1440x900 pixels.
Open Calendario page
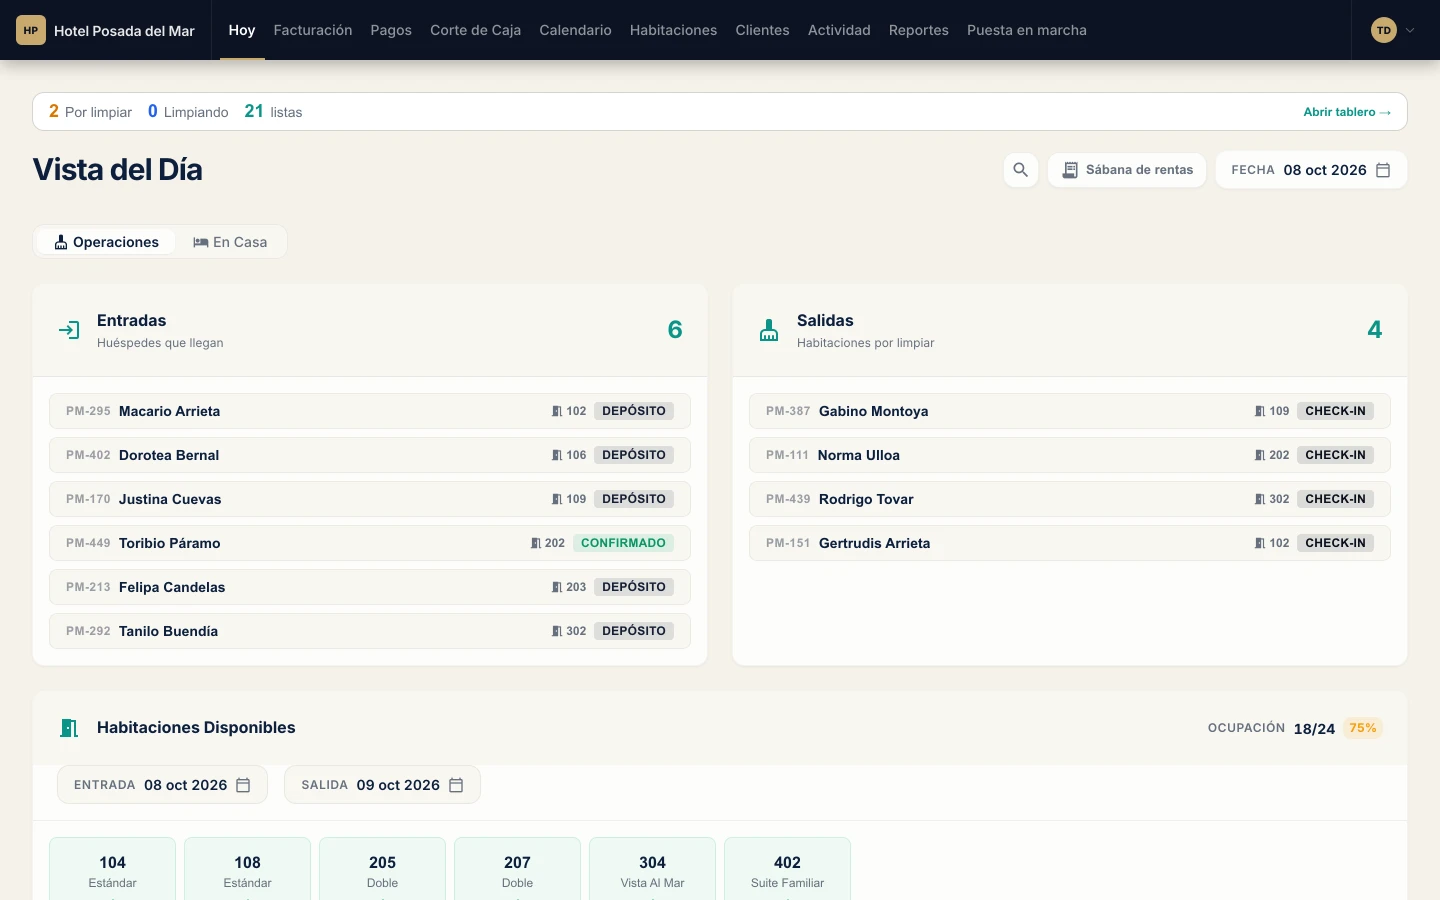click(x=575, y=30)
